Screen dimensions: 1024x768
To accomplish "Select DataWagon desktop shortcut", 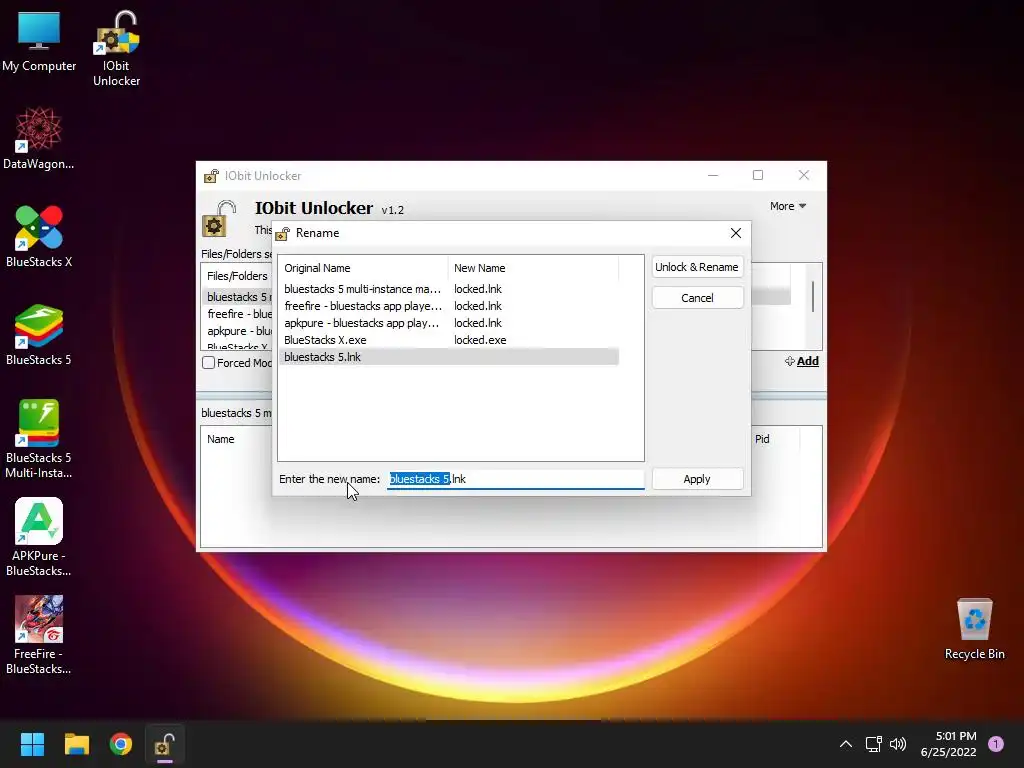I will [39, 138].
